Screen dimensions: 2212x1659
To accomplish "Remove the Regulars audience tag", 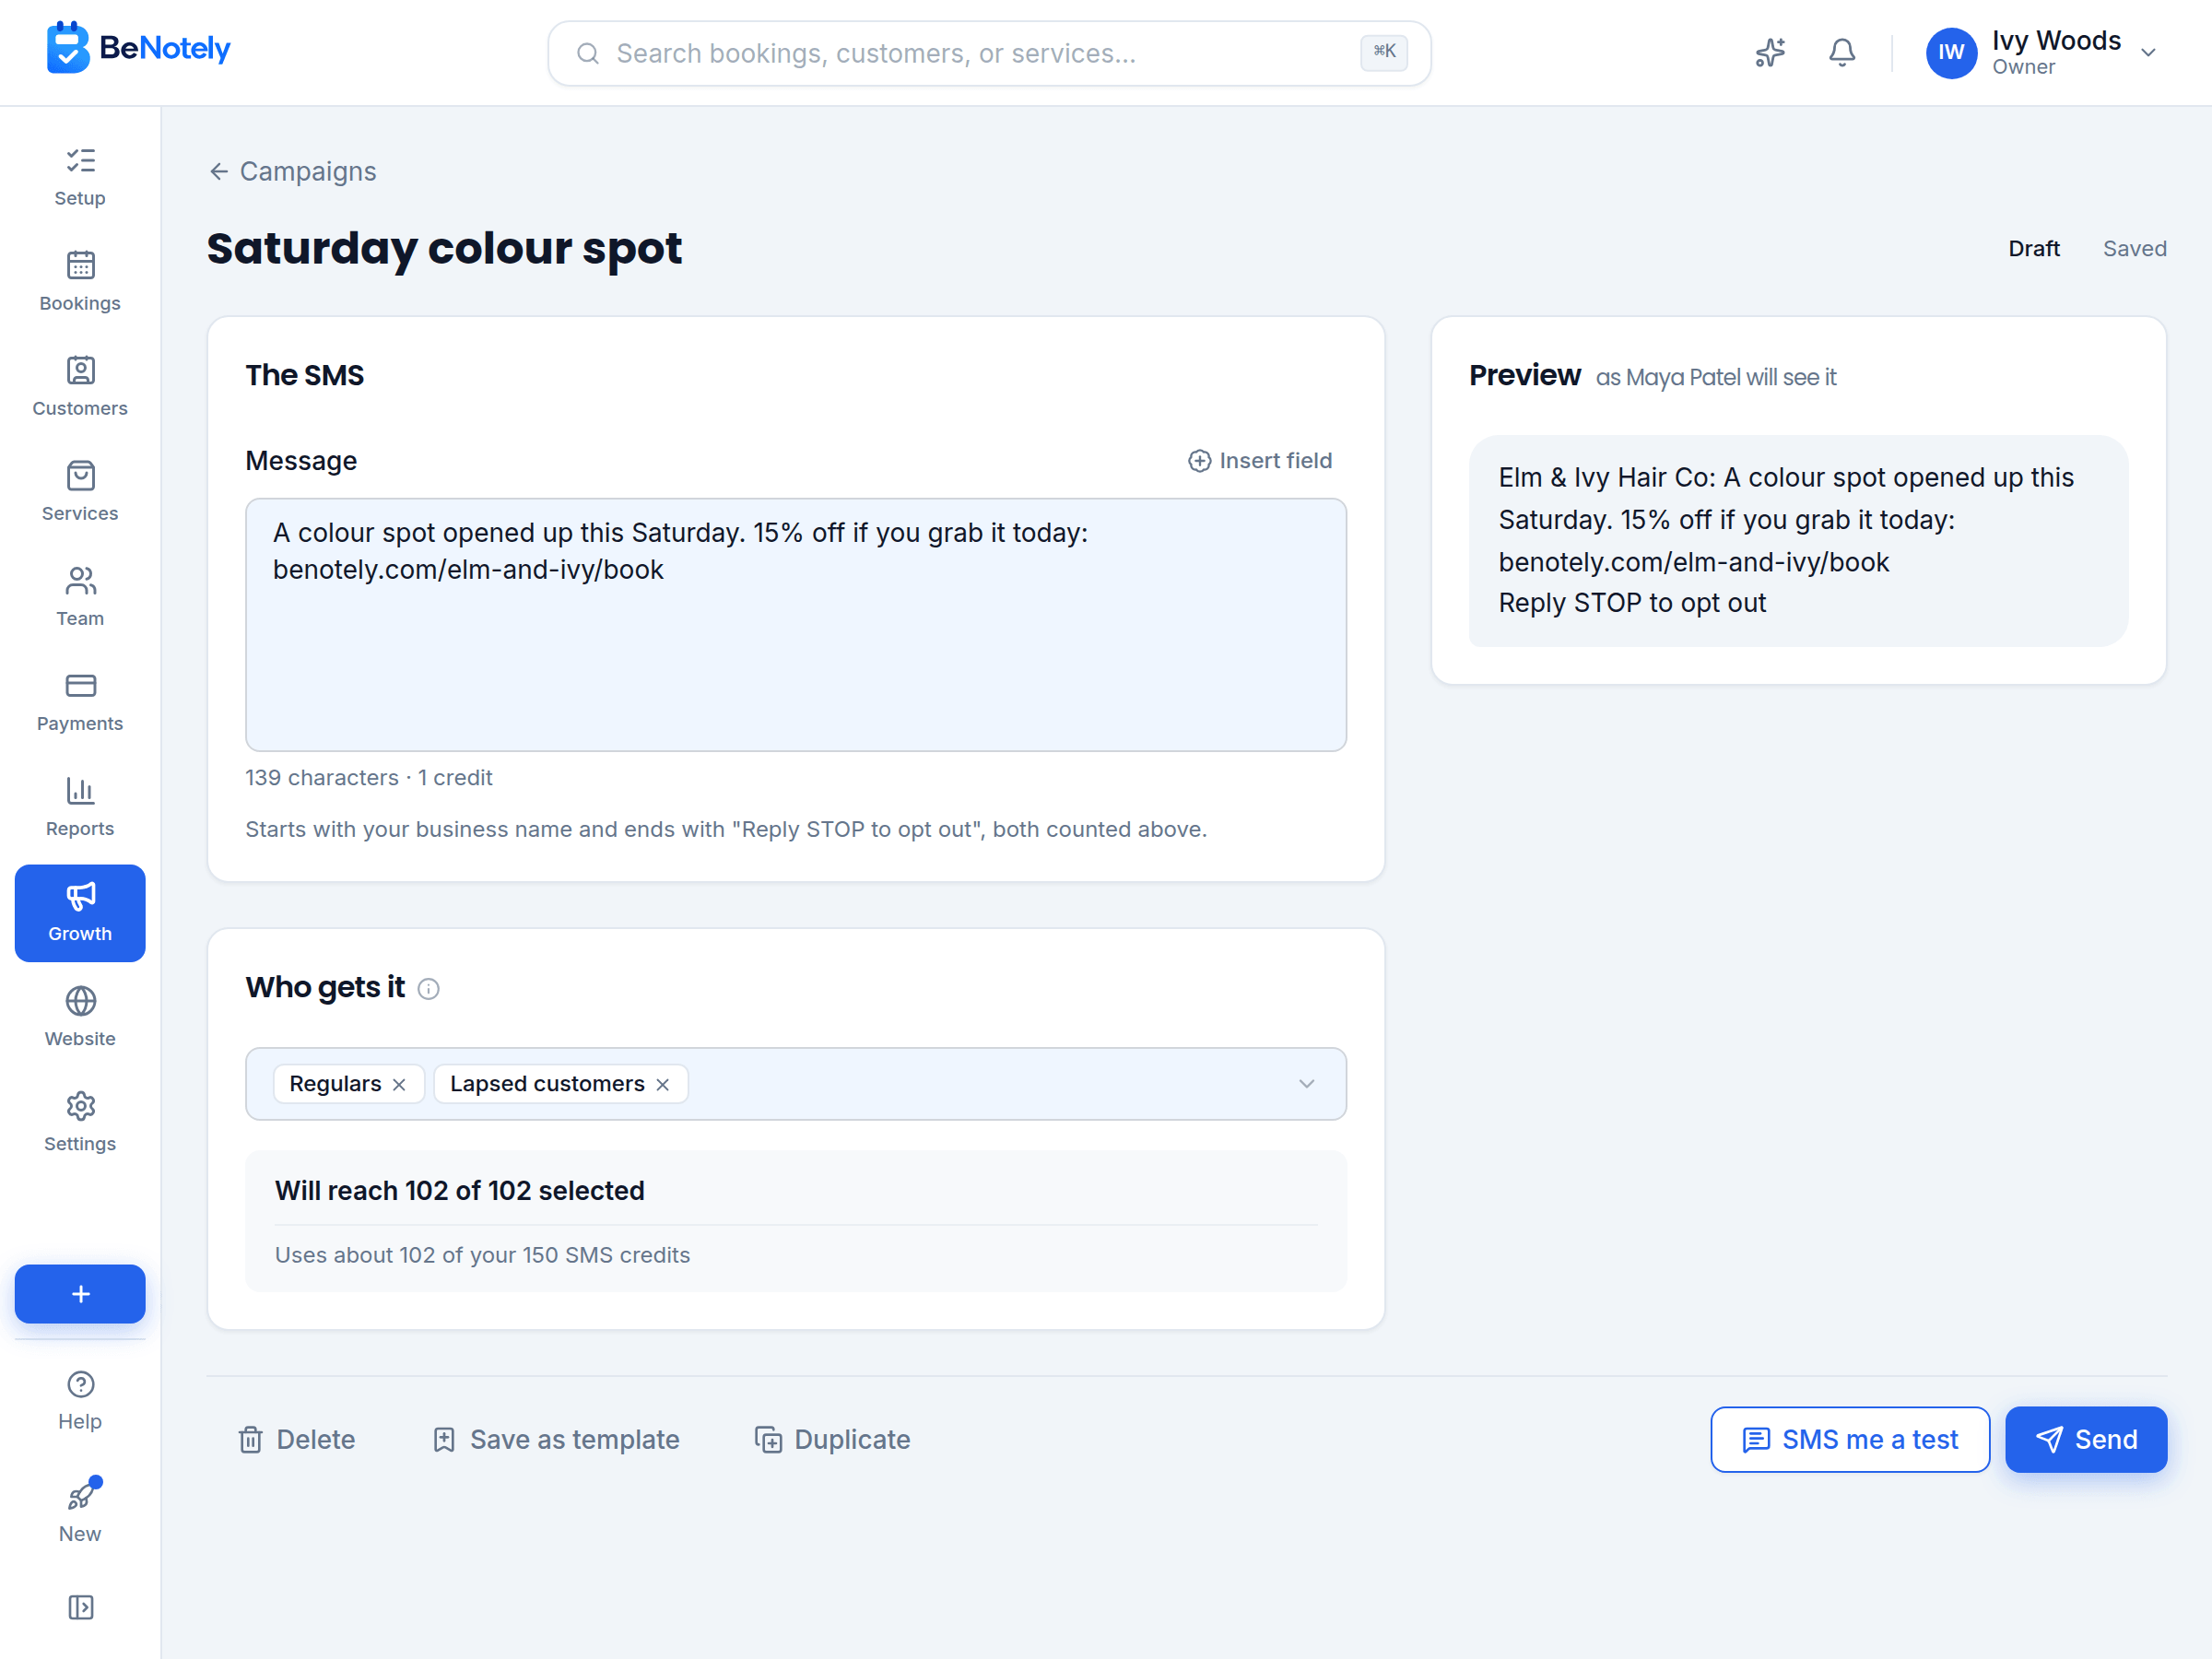I will tap(399, 1085).
